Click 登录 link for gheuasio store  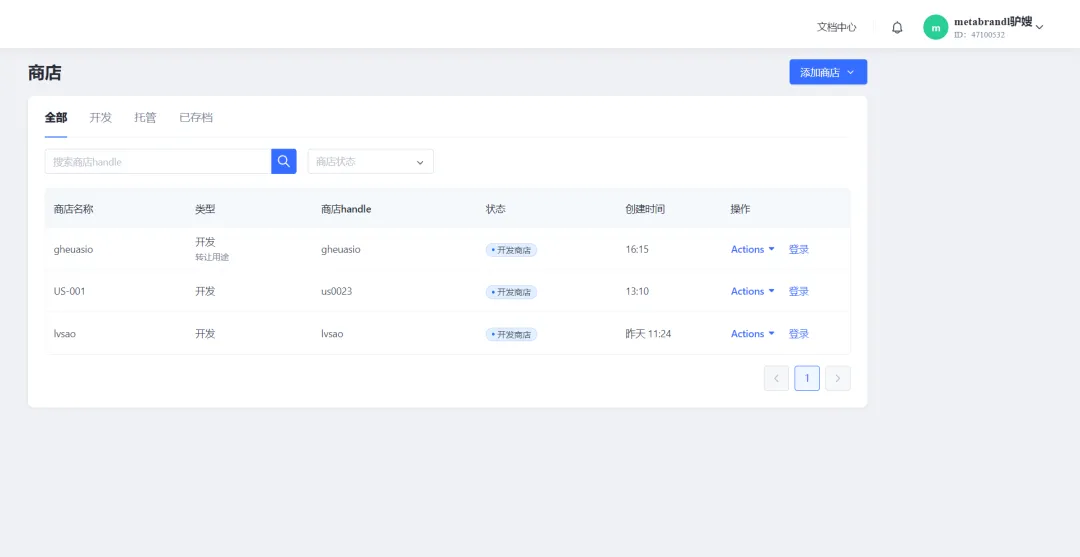tap(799, 250)
